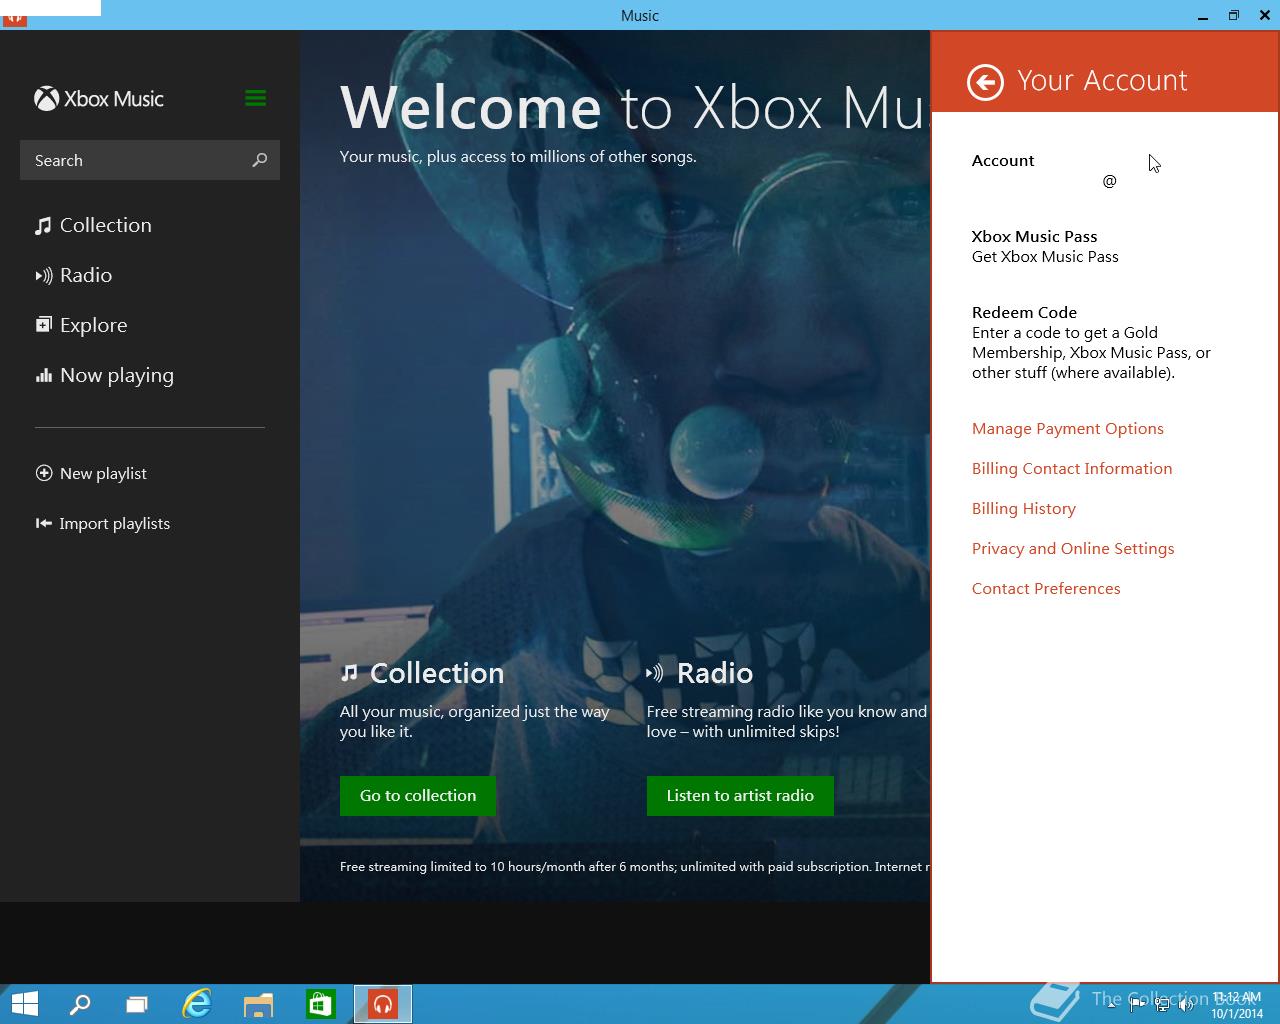This screenshot has height=1024, width=1280.
Task: Toggle the green hamburger menu icon
Action: (x=255, y=98)
